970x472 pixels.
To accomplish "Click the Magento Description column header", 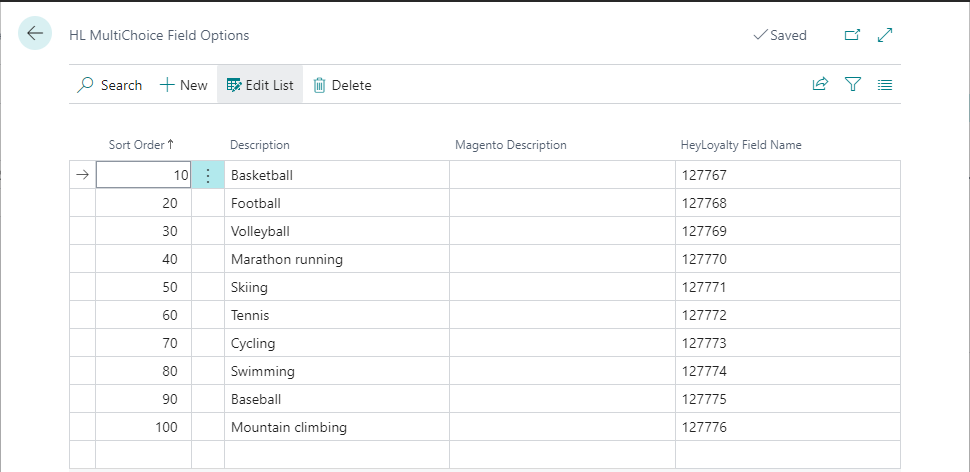I will (510, 145).
